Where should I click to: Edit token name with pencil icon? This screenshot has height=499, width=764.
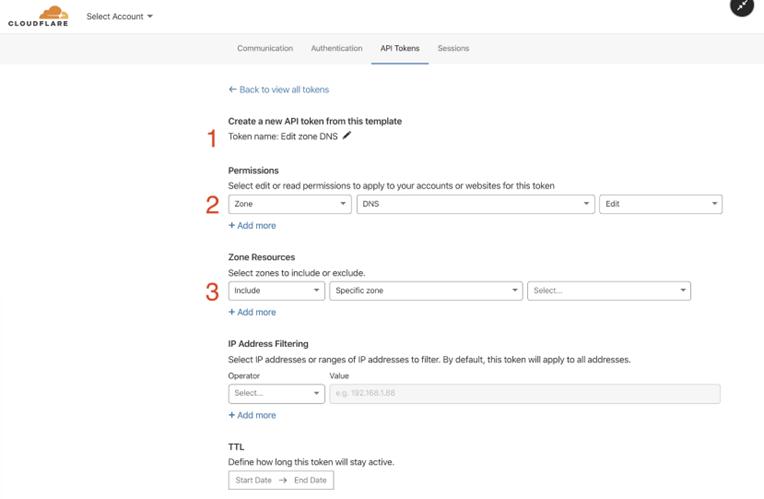point(346,135)
